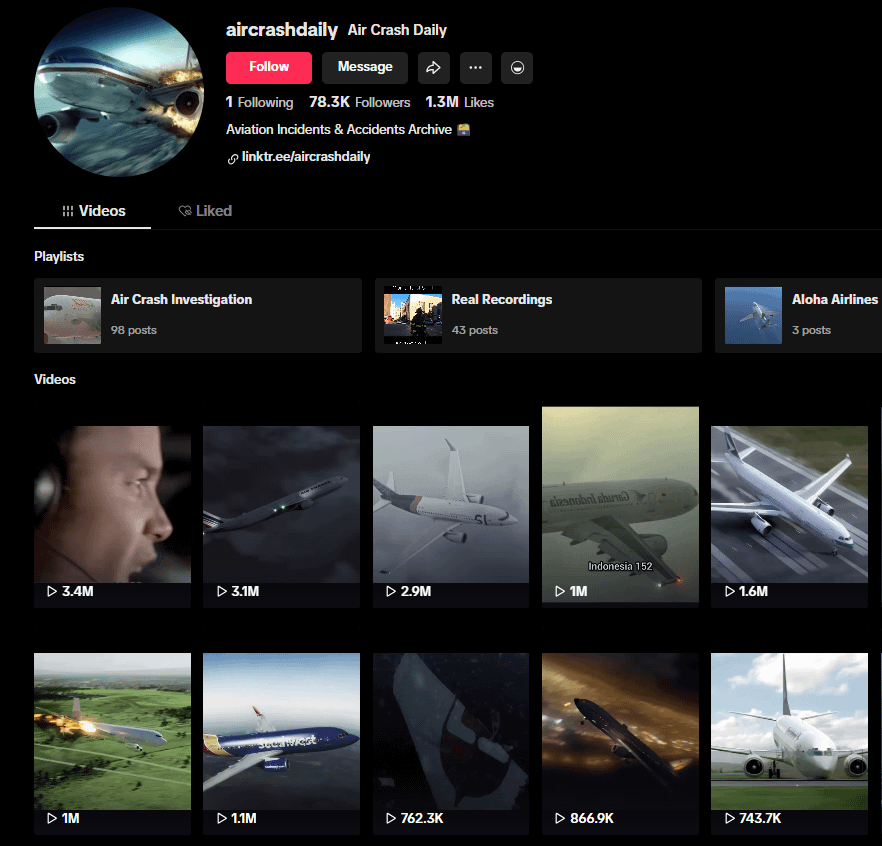Click the Air Crash Investigation playlist thumbnail
This screenshot has width=882, height=846.
point(72,315)
